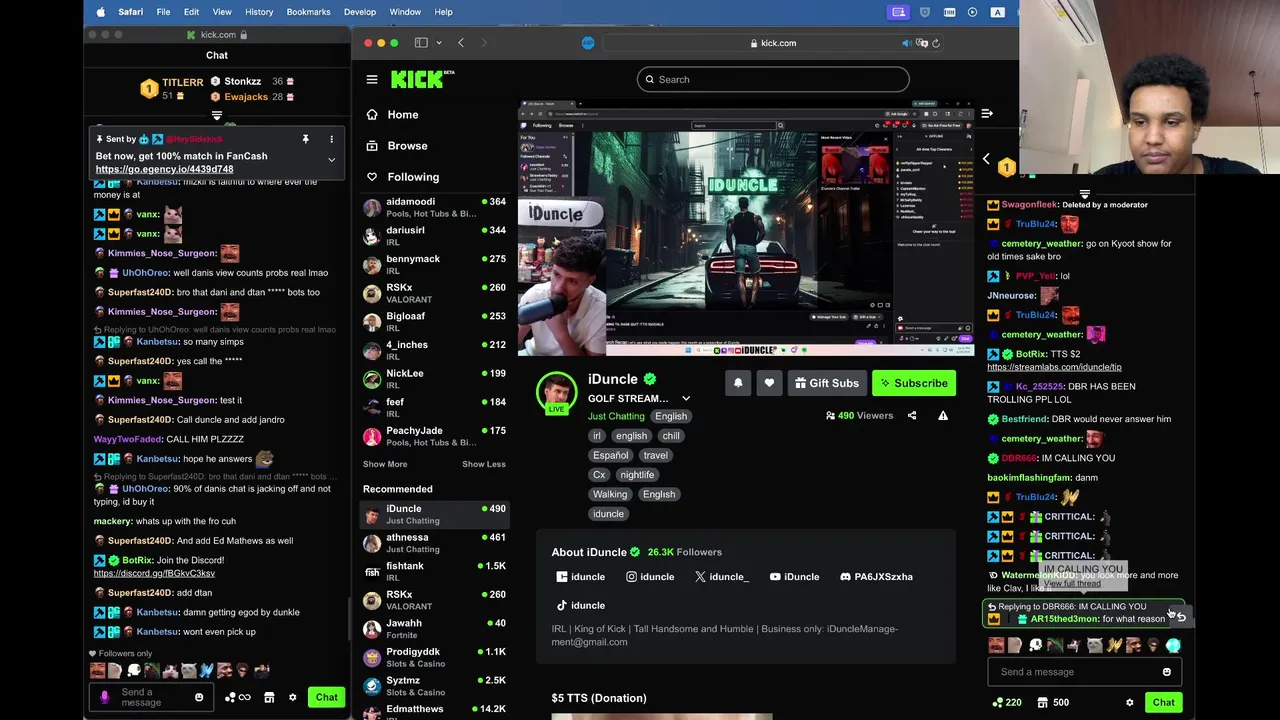Share the stream via share icon
This screenshot has width=1280, height=720.
[912, 416]
